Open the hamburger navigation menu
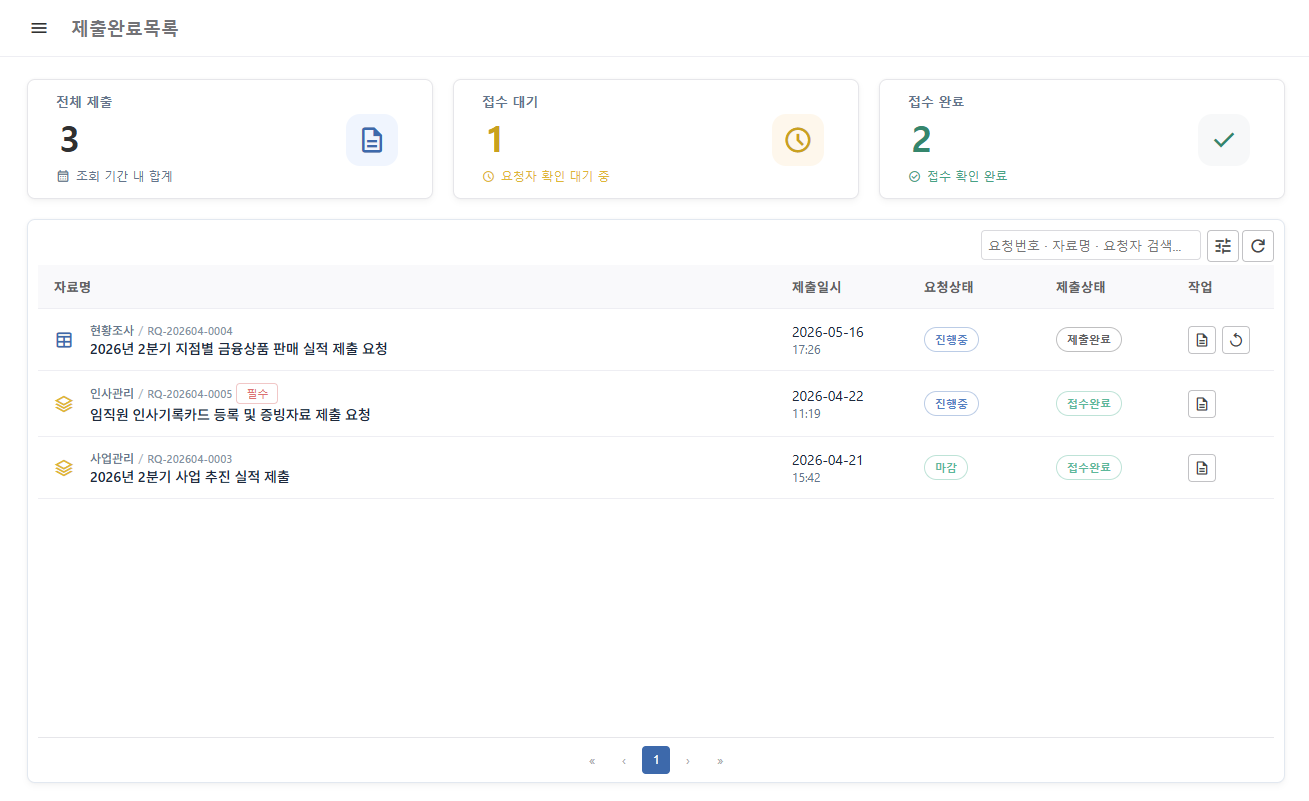Image resolution: width=1309 pixels, height=801 pixels. tap(39, 28)
